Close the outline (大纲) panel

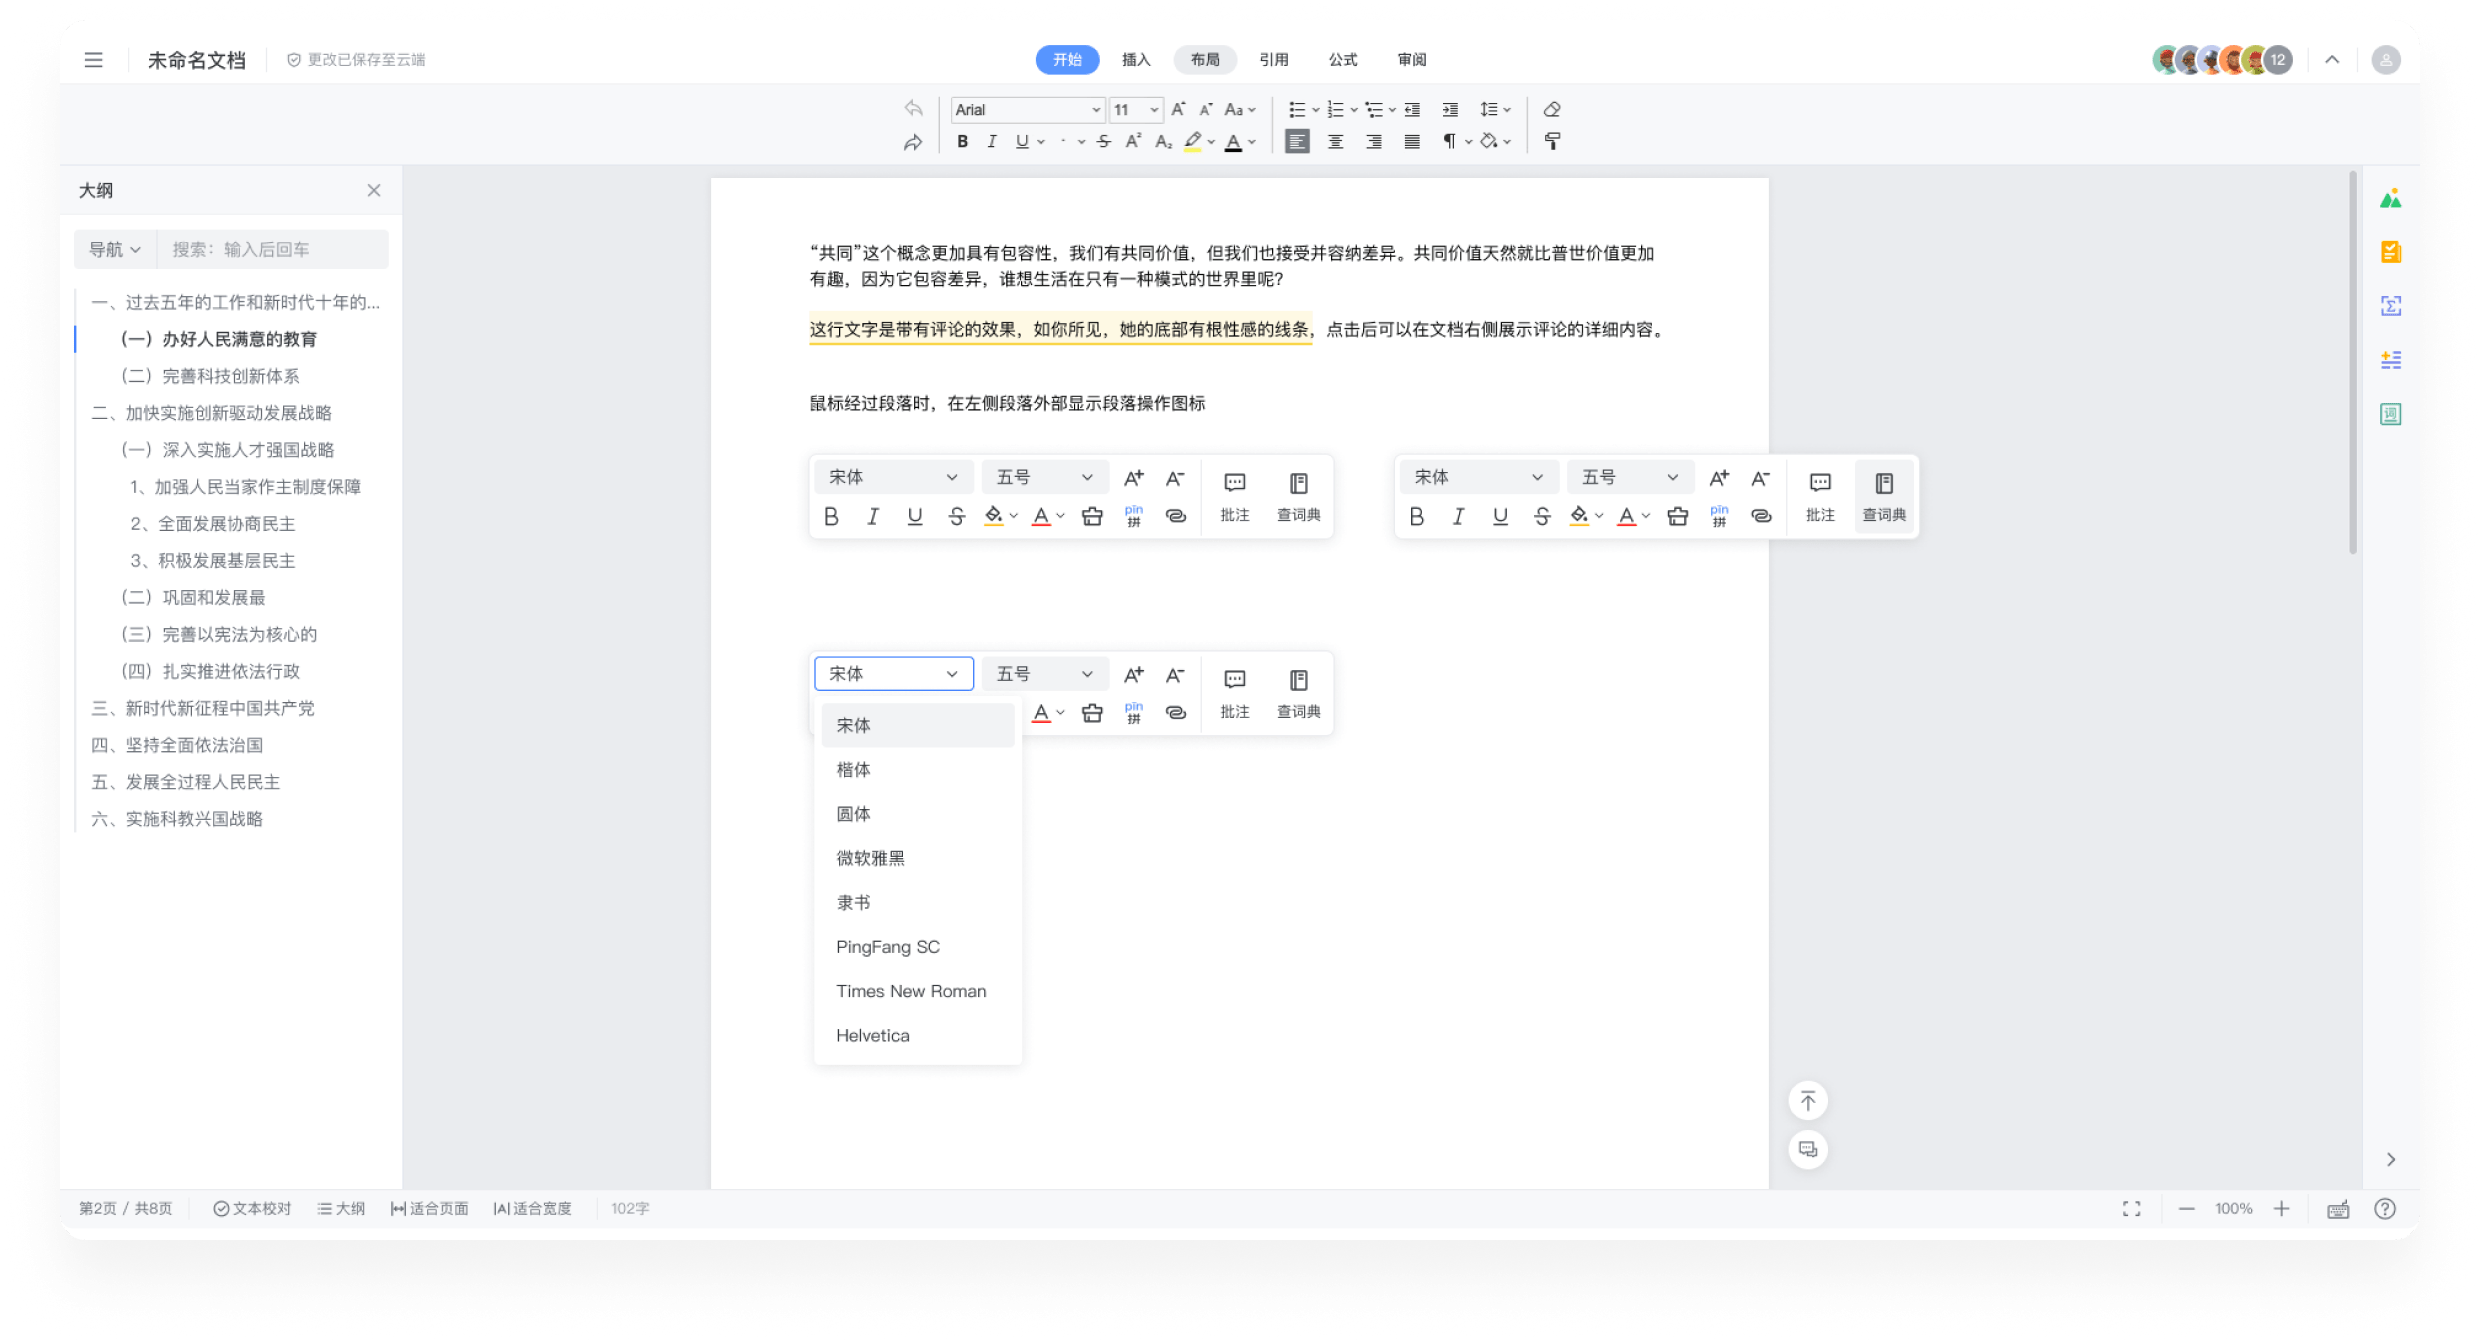pyautogui.click(x=374, y=190)
